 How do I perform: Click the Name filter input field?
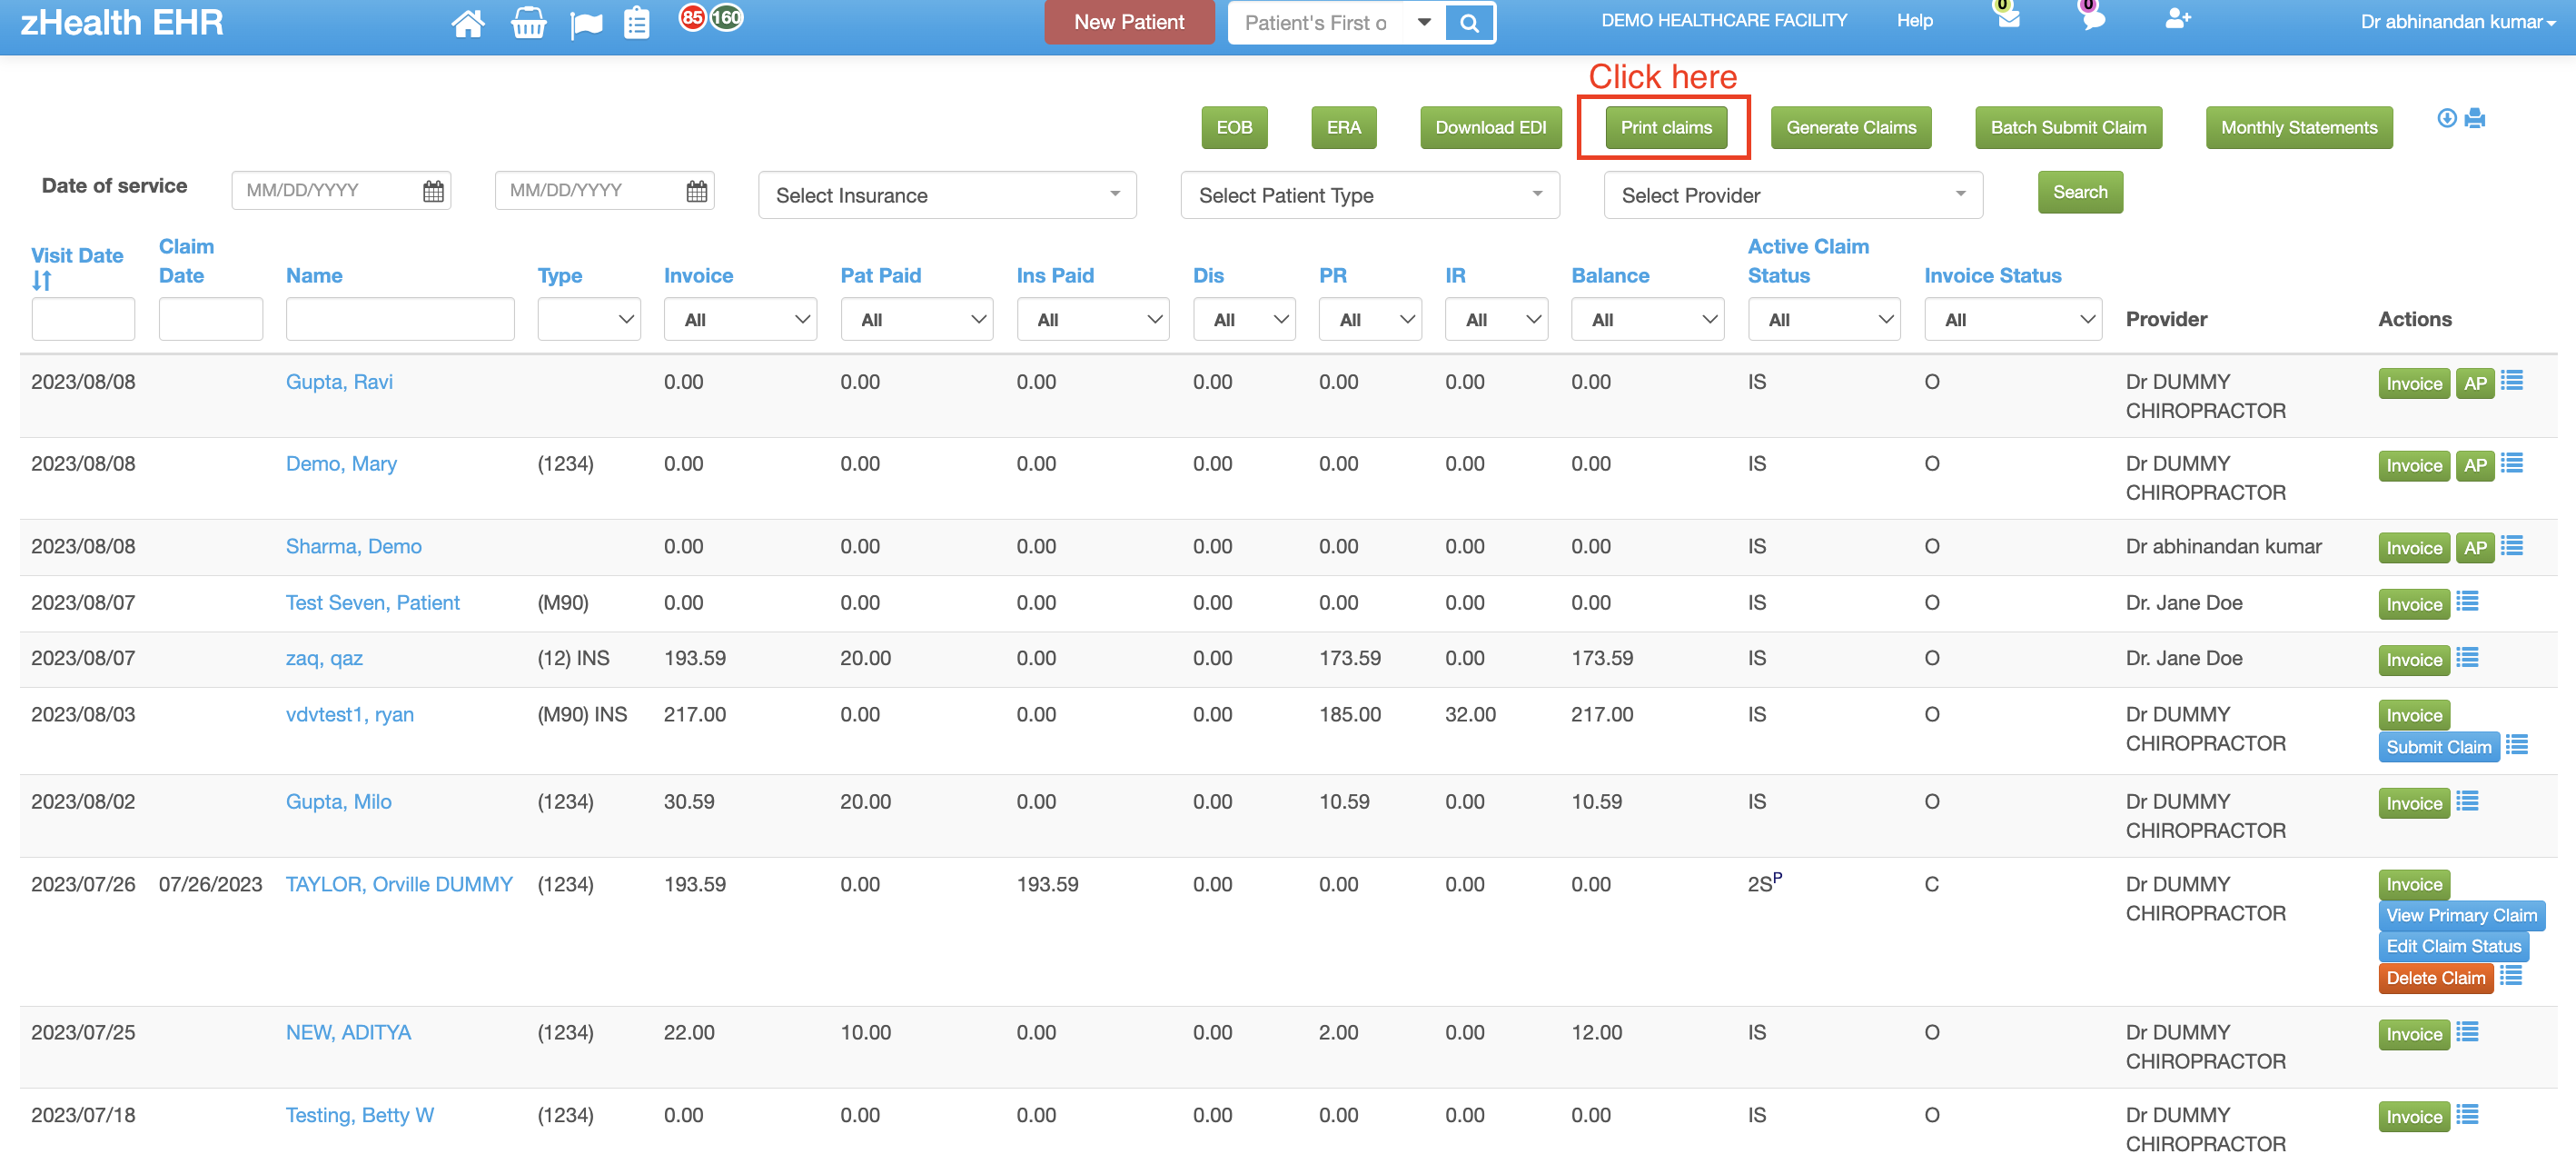click(400, 319)
